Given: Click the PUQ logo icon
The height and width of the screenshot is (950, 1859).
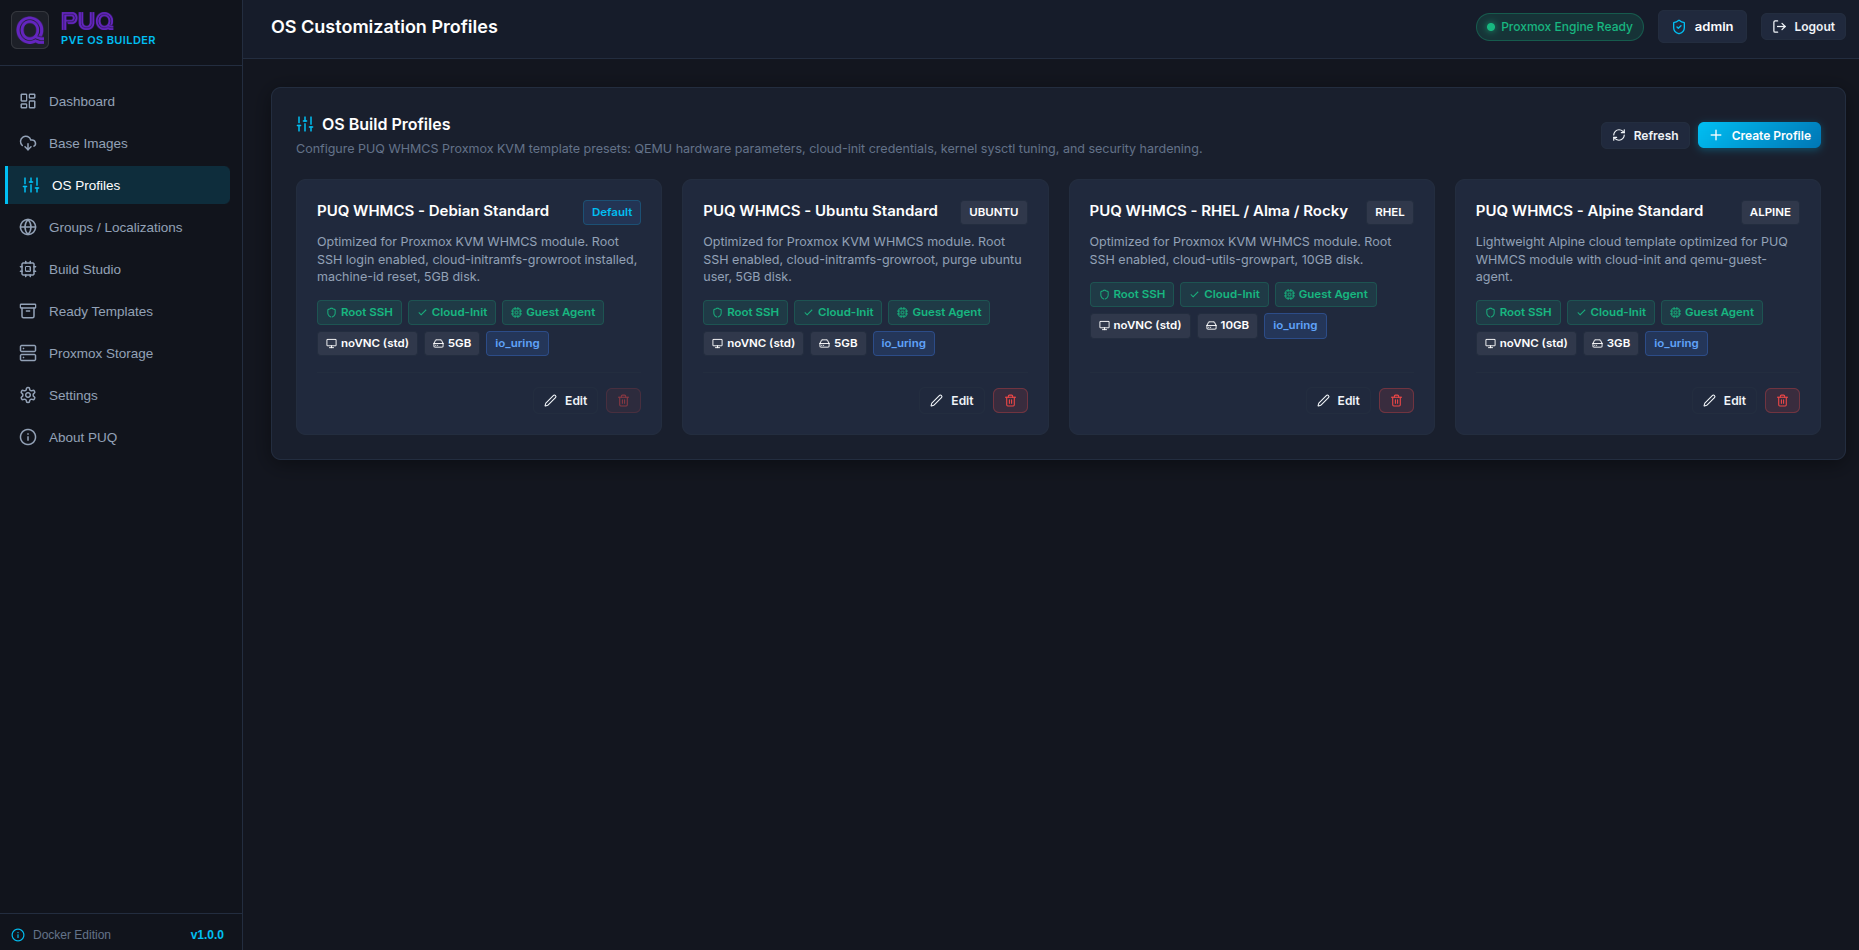Looking at the screenshot, I should (x=30, y=30).
